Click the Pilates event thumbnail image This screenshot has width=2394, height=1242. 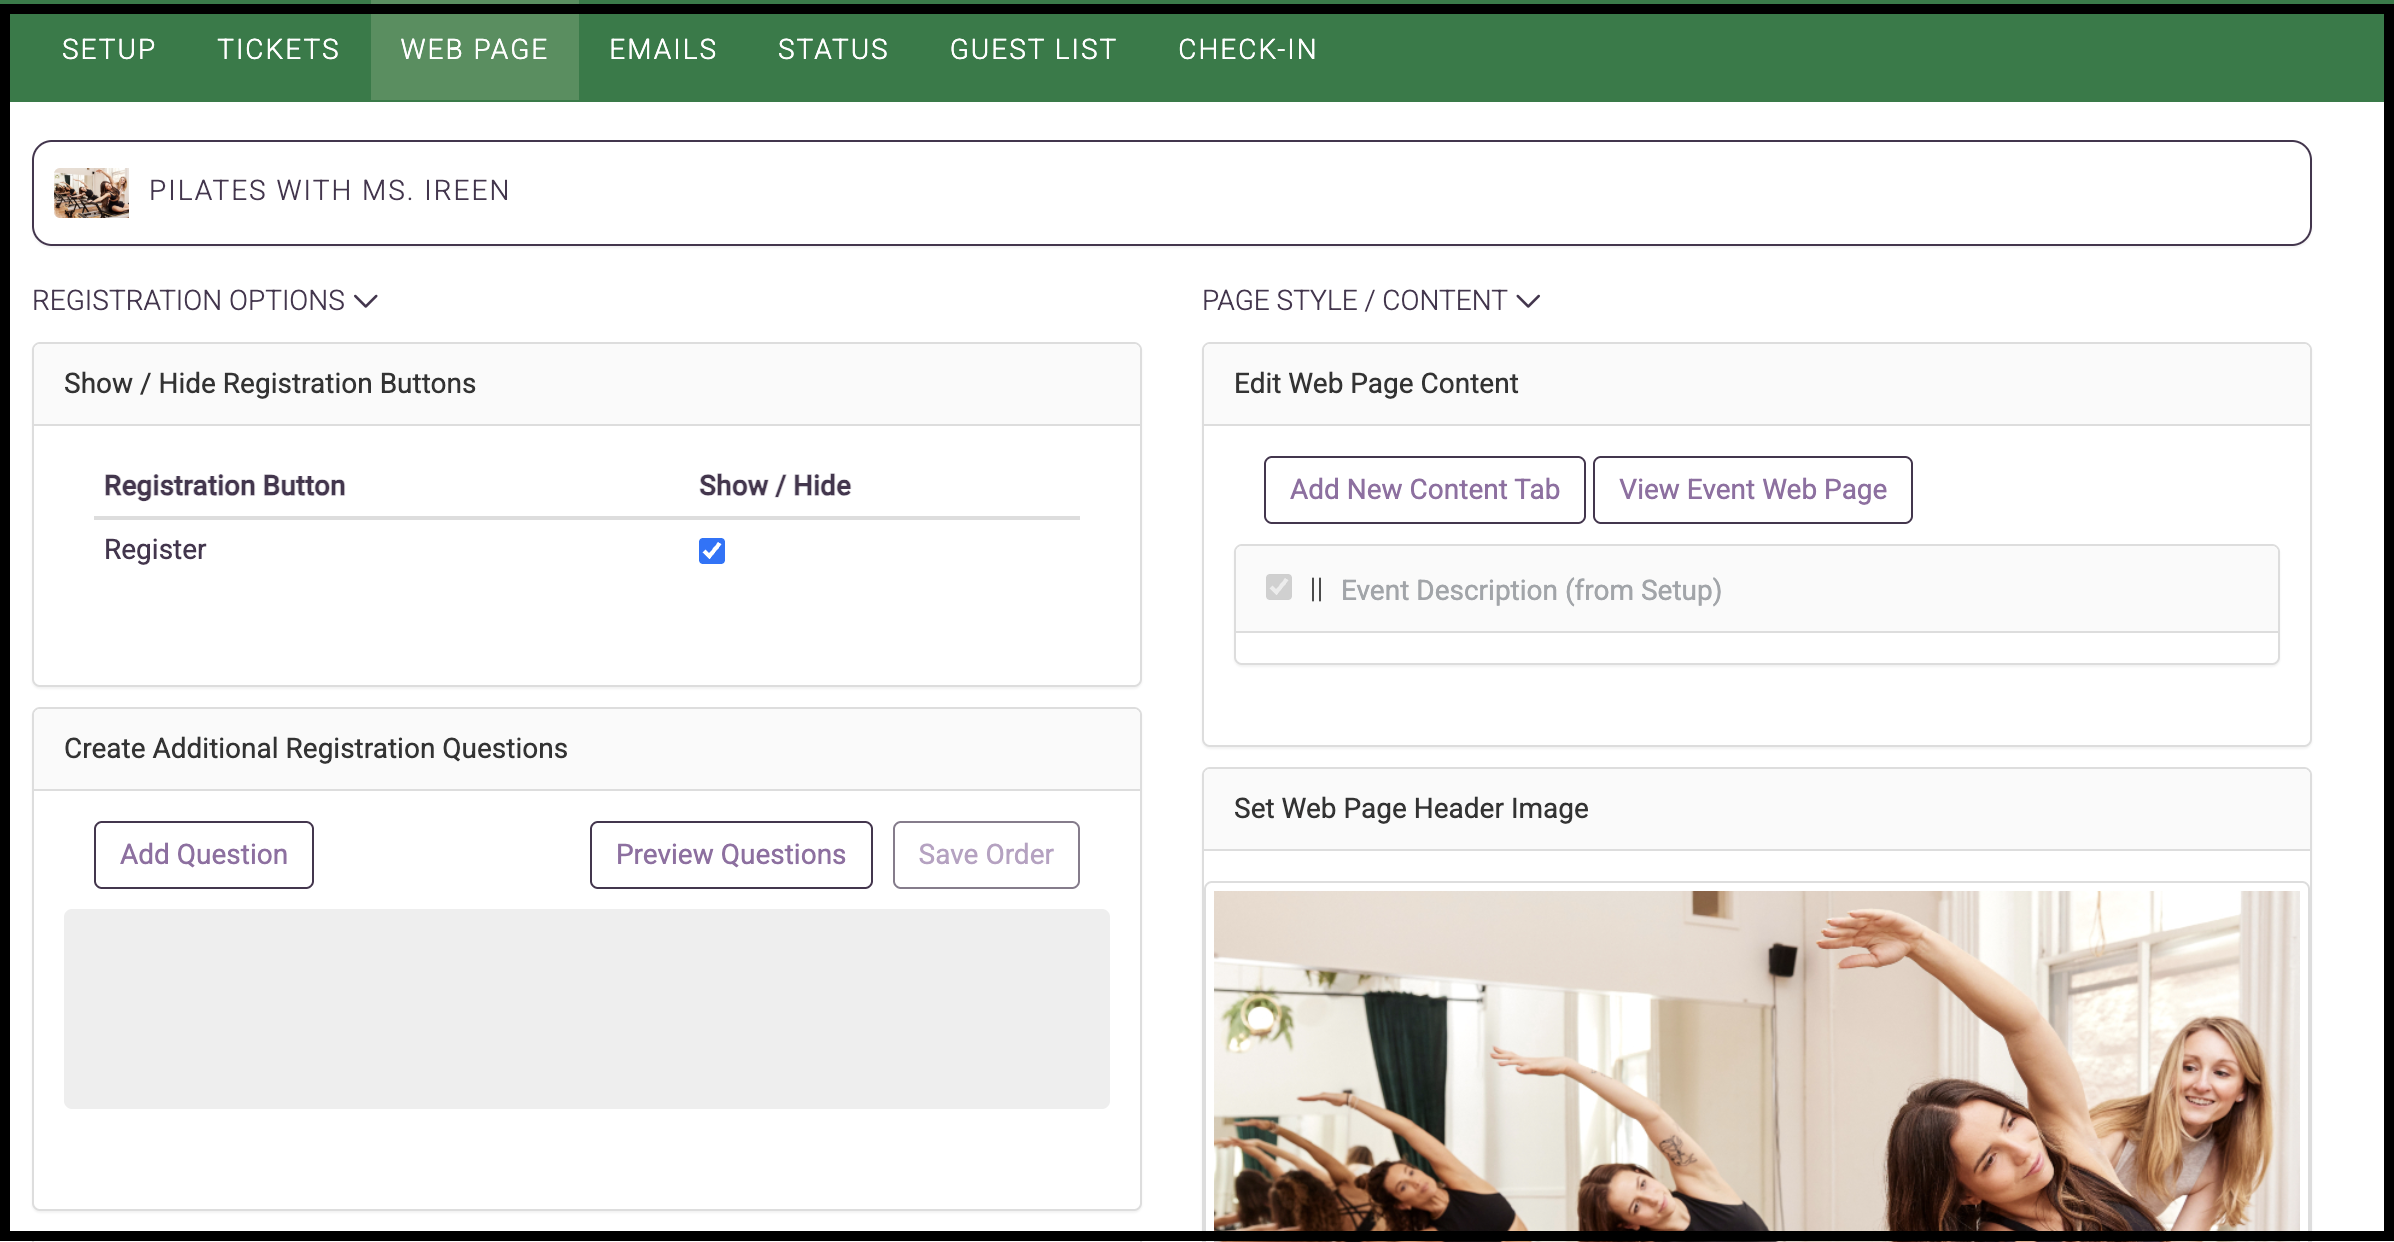(x=91, y=192)
